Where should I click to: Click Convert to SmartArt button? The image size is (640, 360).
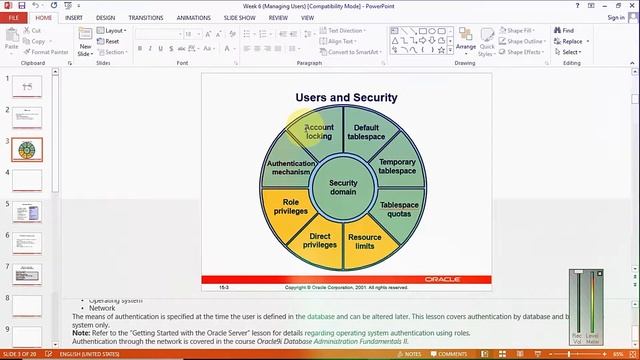click(351, 52)
